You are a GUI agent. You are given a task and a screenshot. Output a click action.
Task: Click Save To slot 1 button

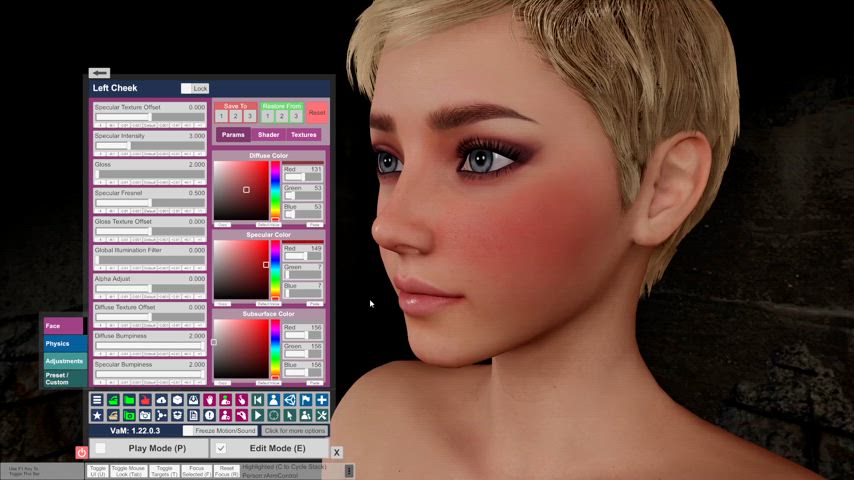(x=221, y=117)
